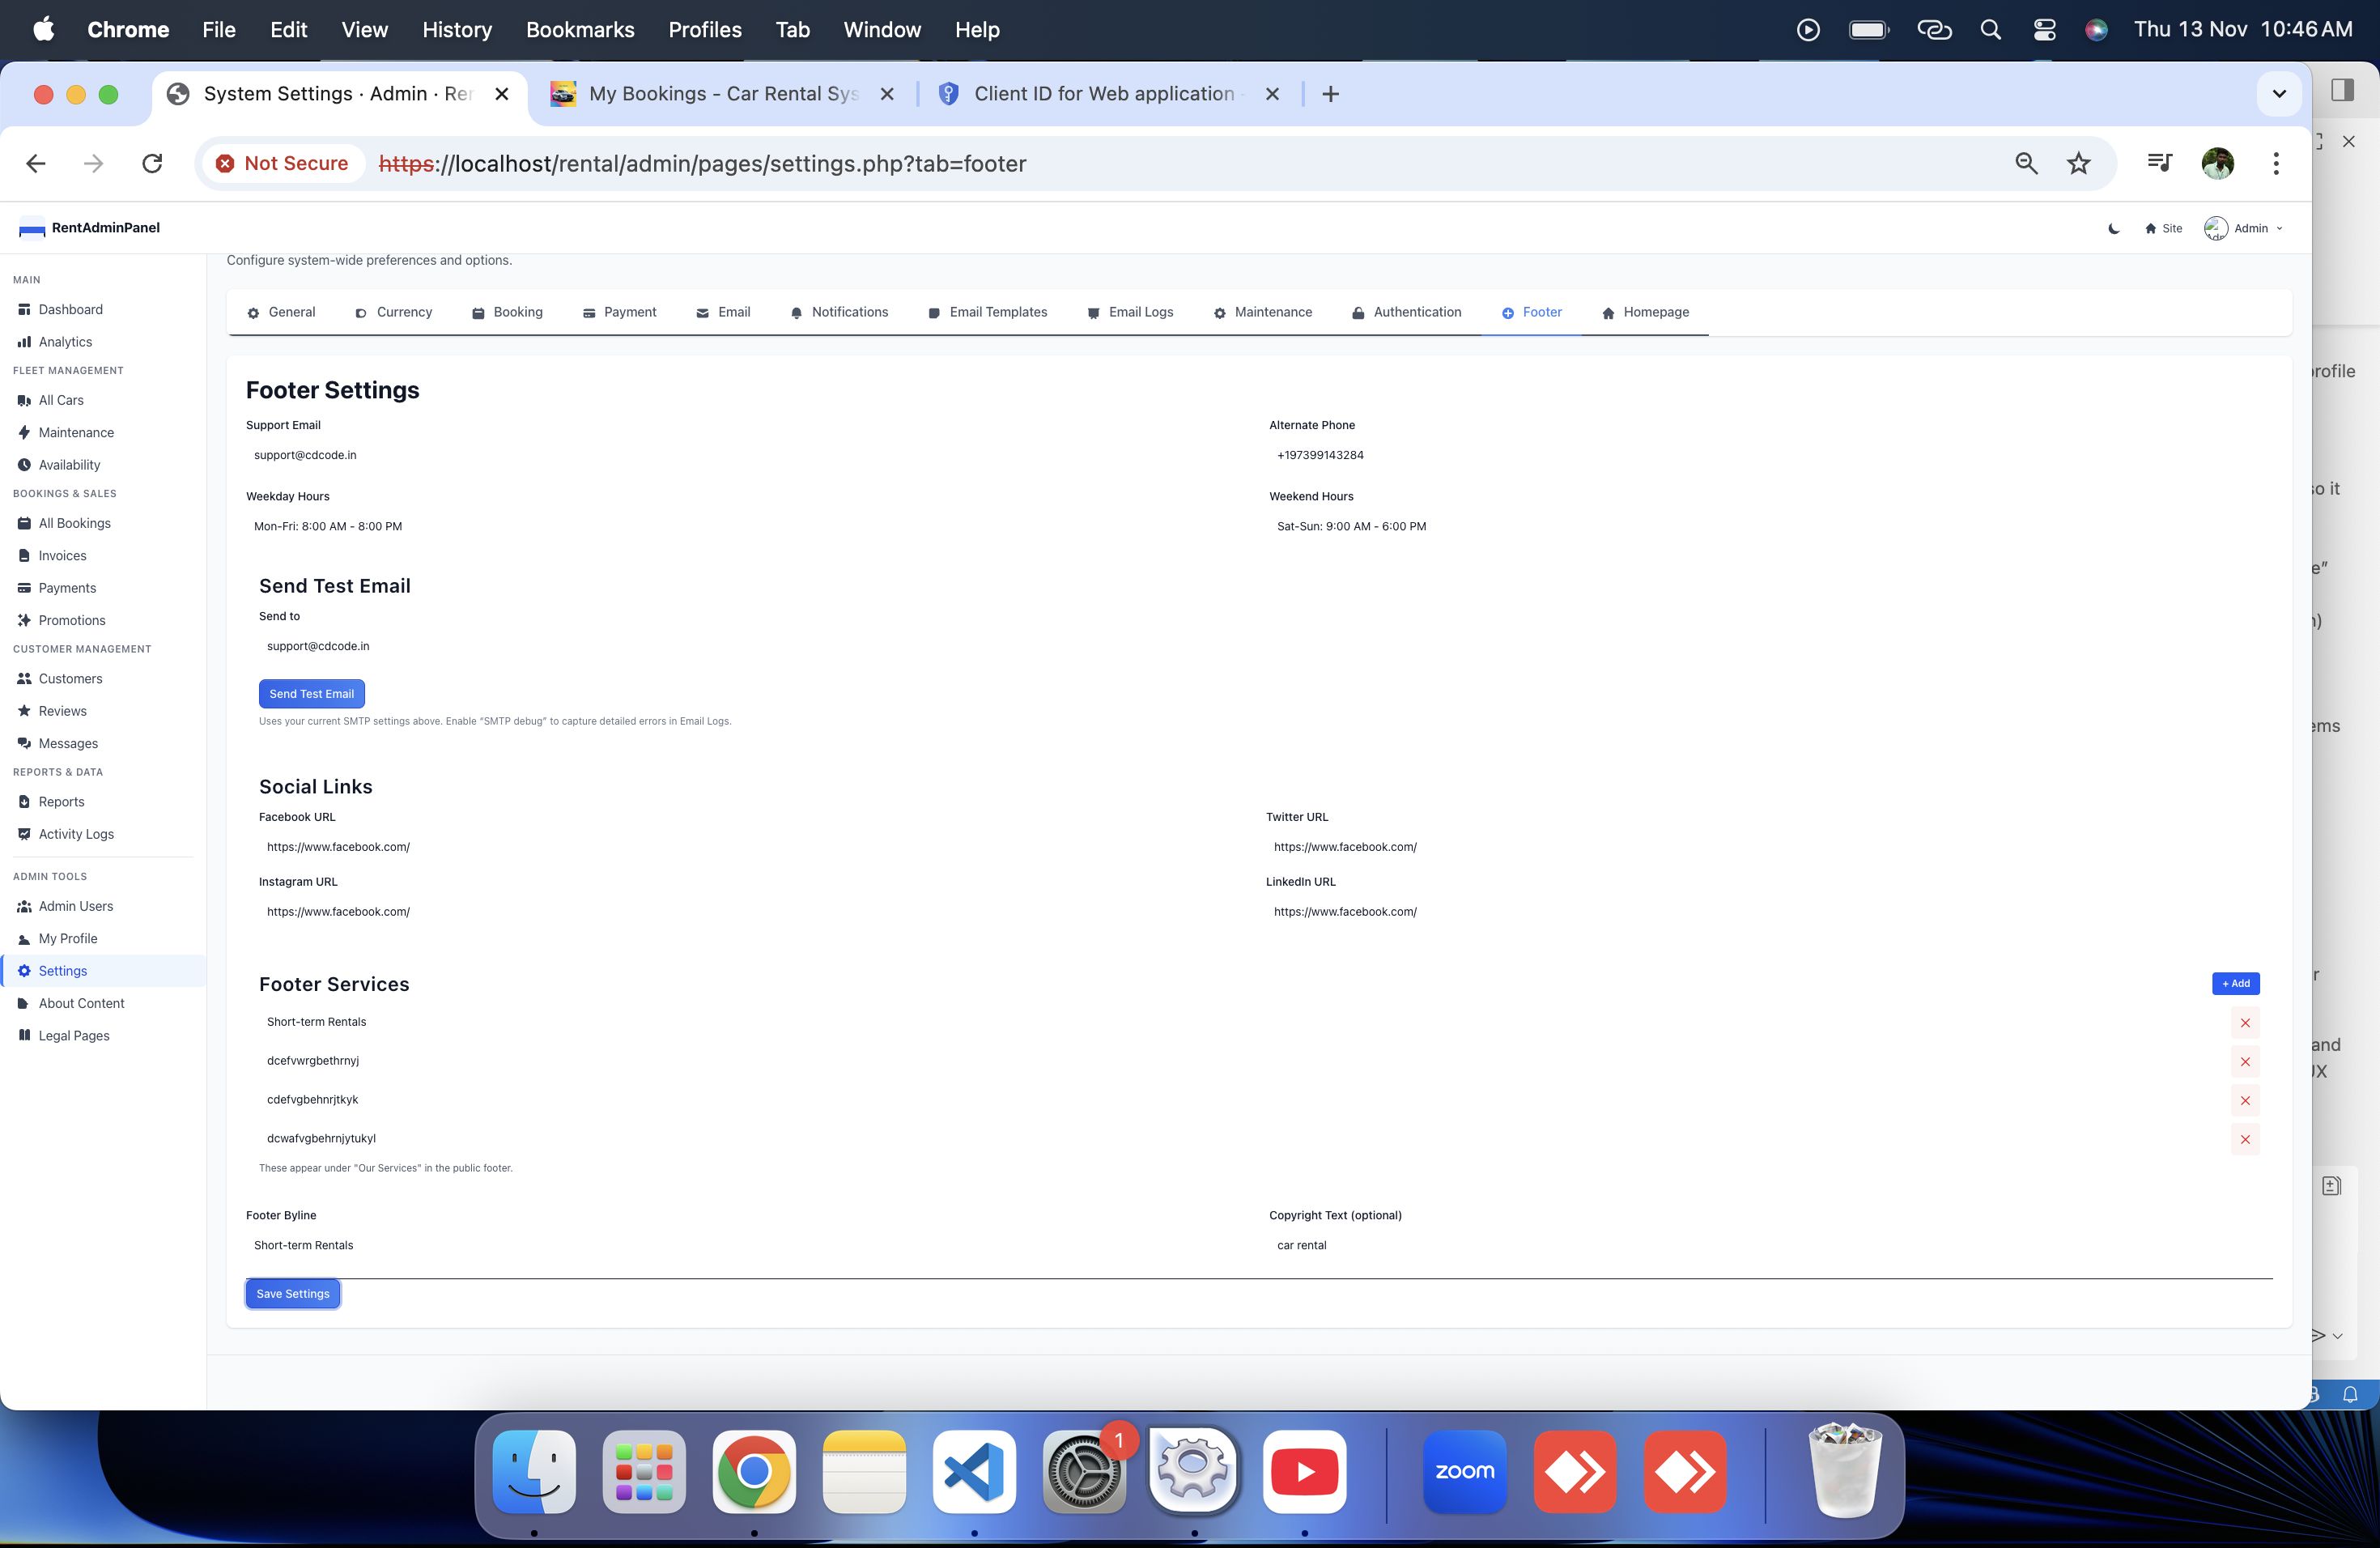This screenshot has width=2380, height=1548.
Task: Bookmark this page with star icon
Action: tap(2078, 163)
